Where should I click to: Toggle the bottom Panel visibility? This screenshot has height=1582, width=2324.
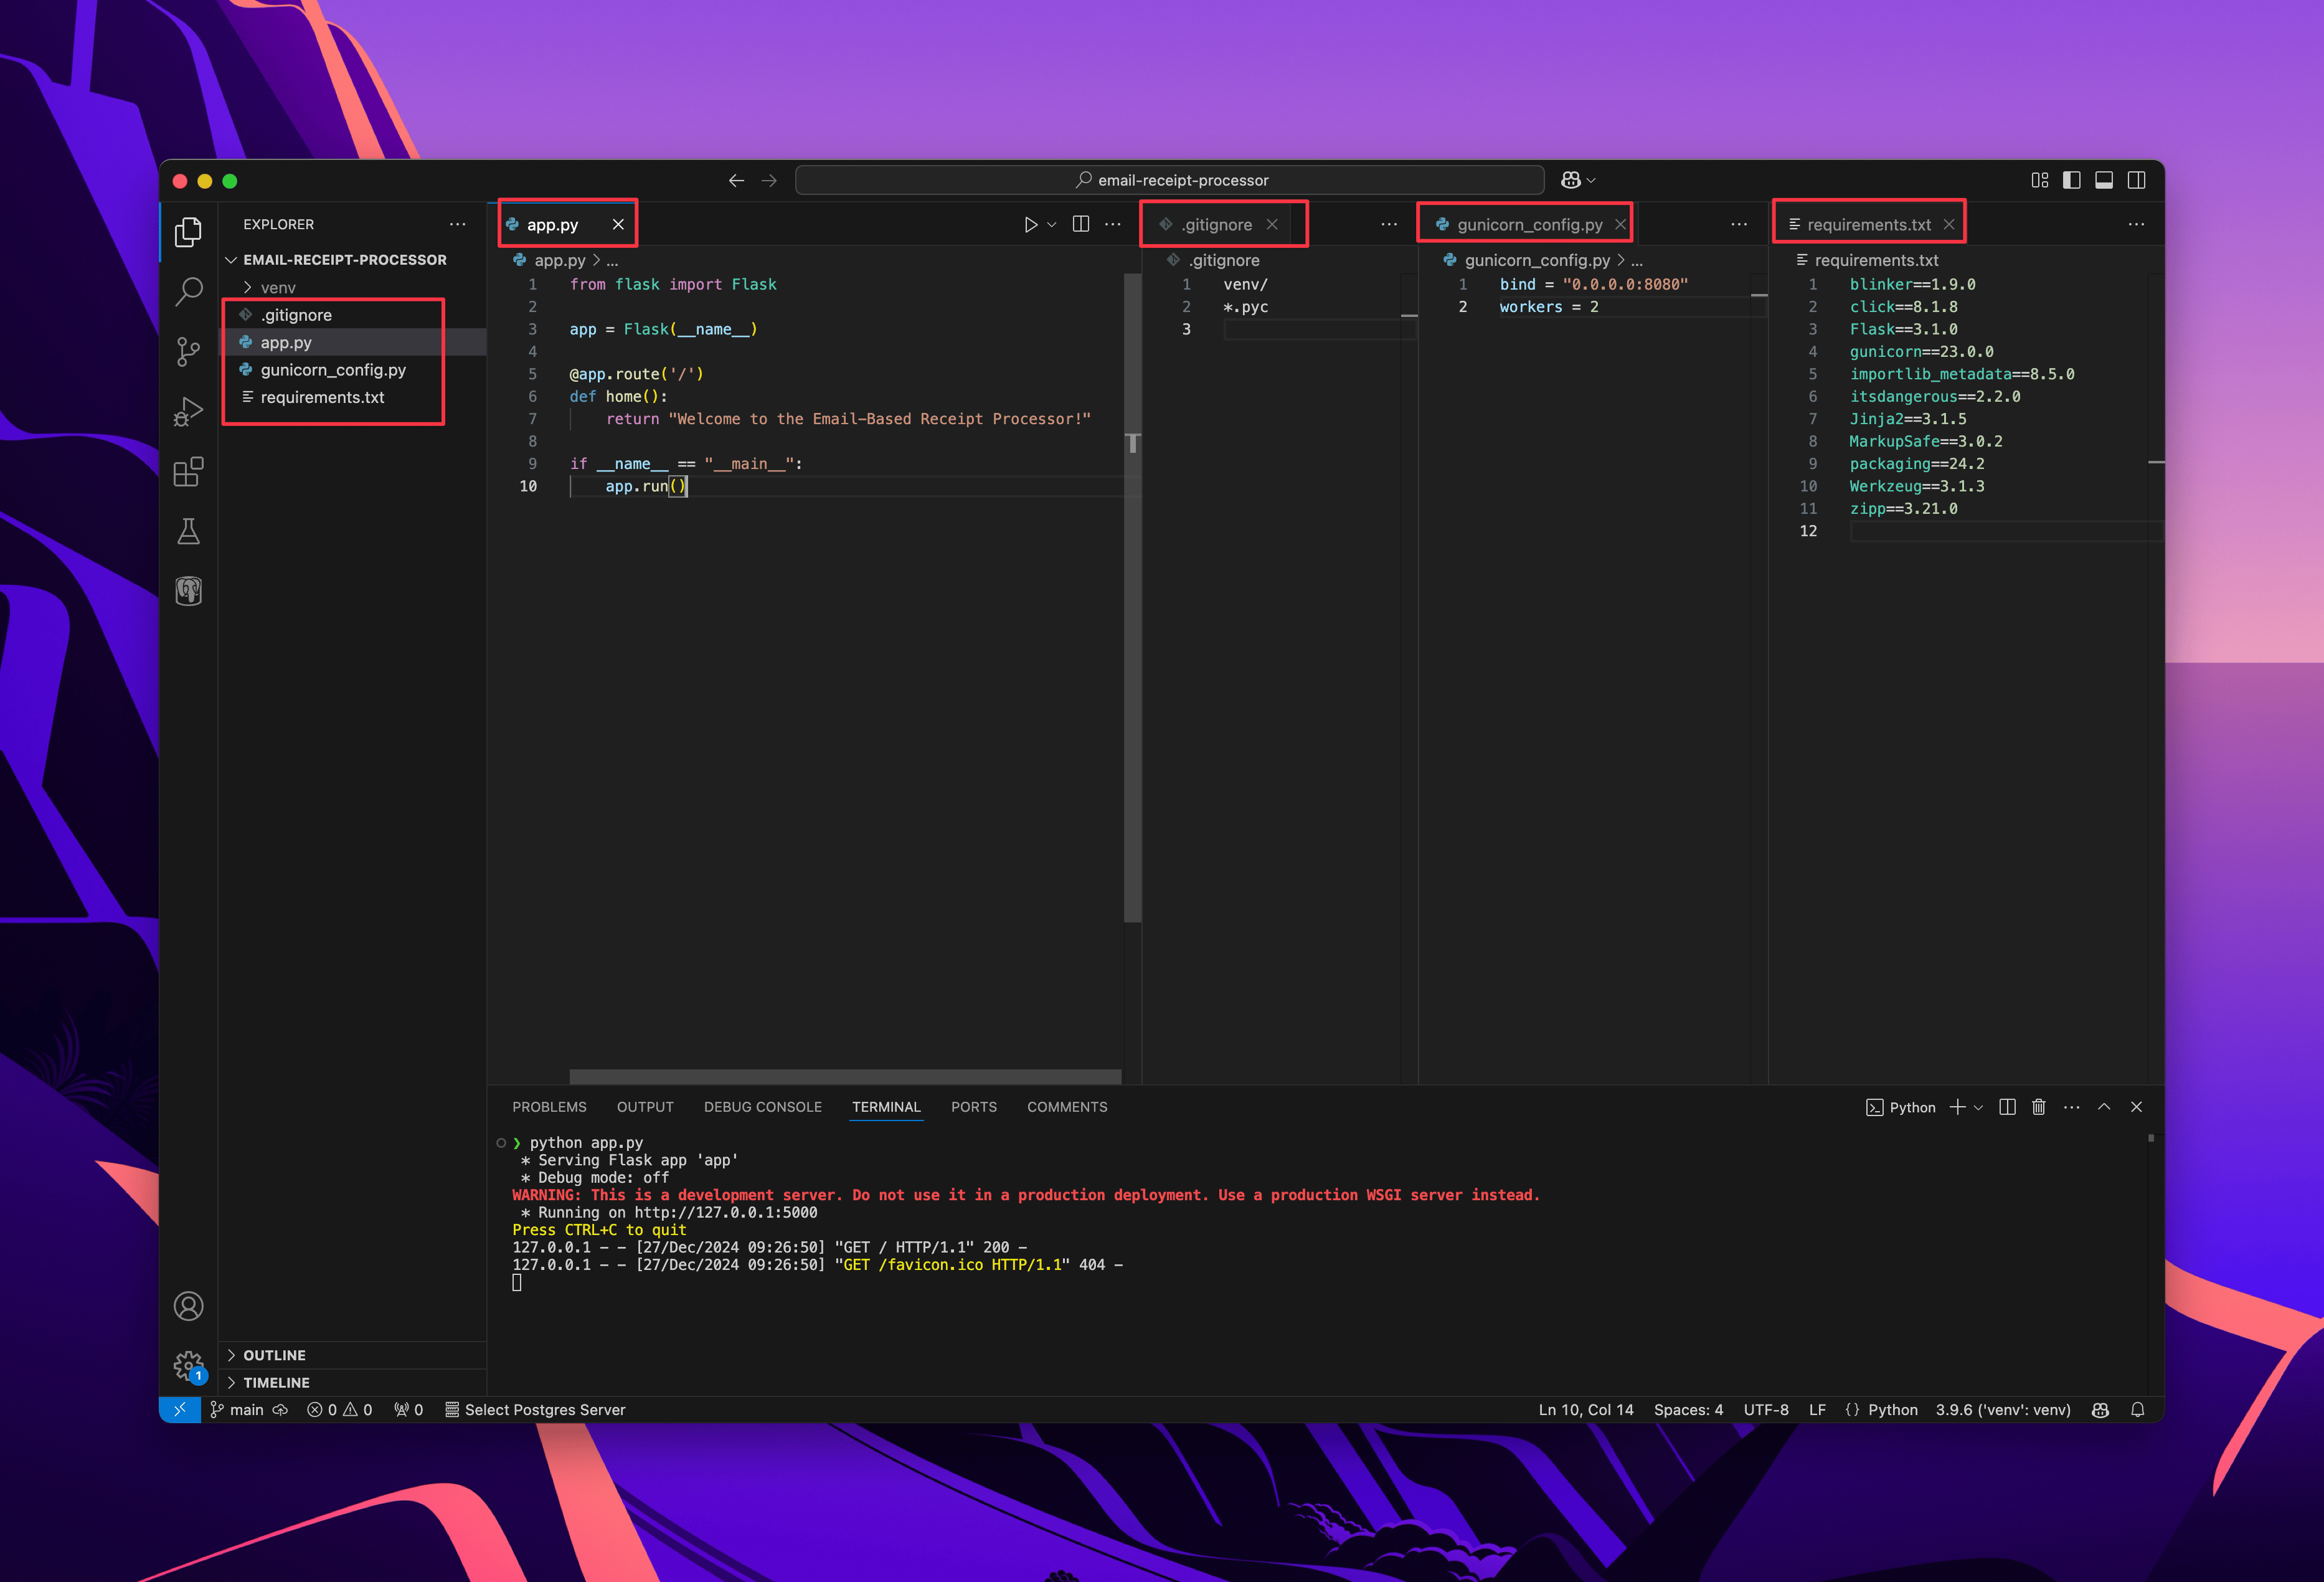coord(2104,180)
